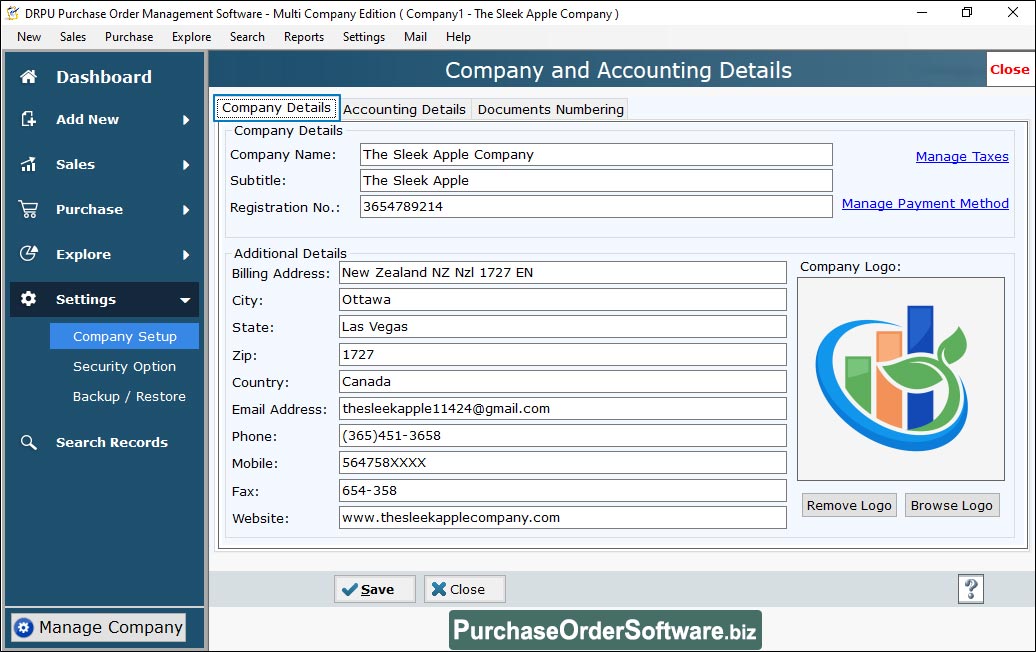Click the DRPU application icon in title bar
The height and width of the screenshot is (652, 1036).
pyautogui.click(x=12, y=13)
